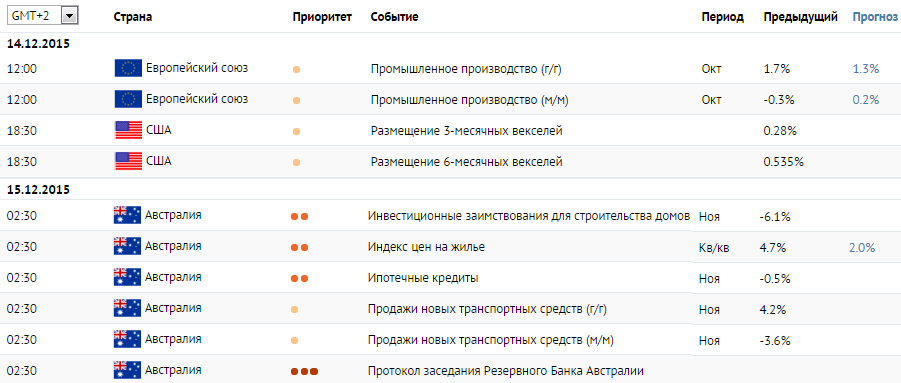The height and width of the screenshot is (383, 901).
Task: Click two-dot priority icon for Индекс цен на жилье
Action: point(299,248)
